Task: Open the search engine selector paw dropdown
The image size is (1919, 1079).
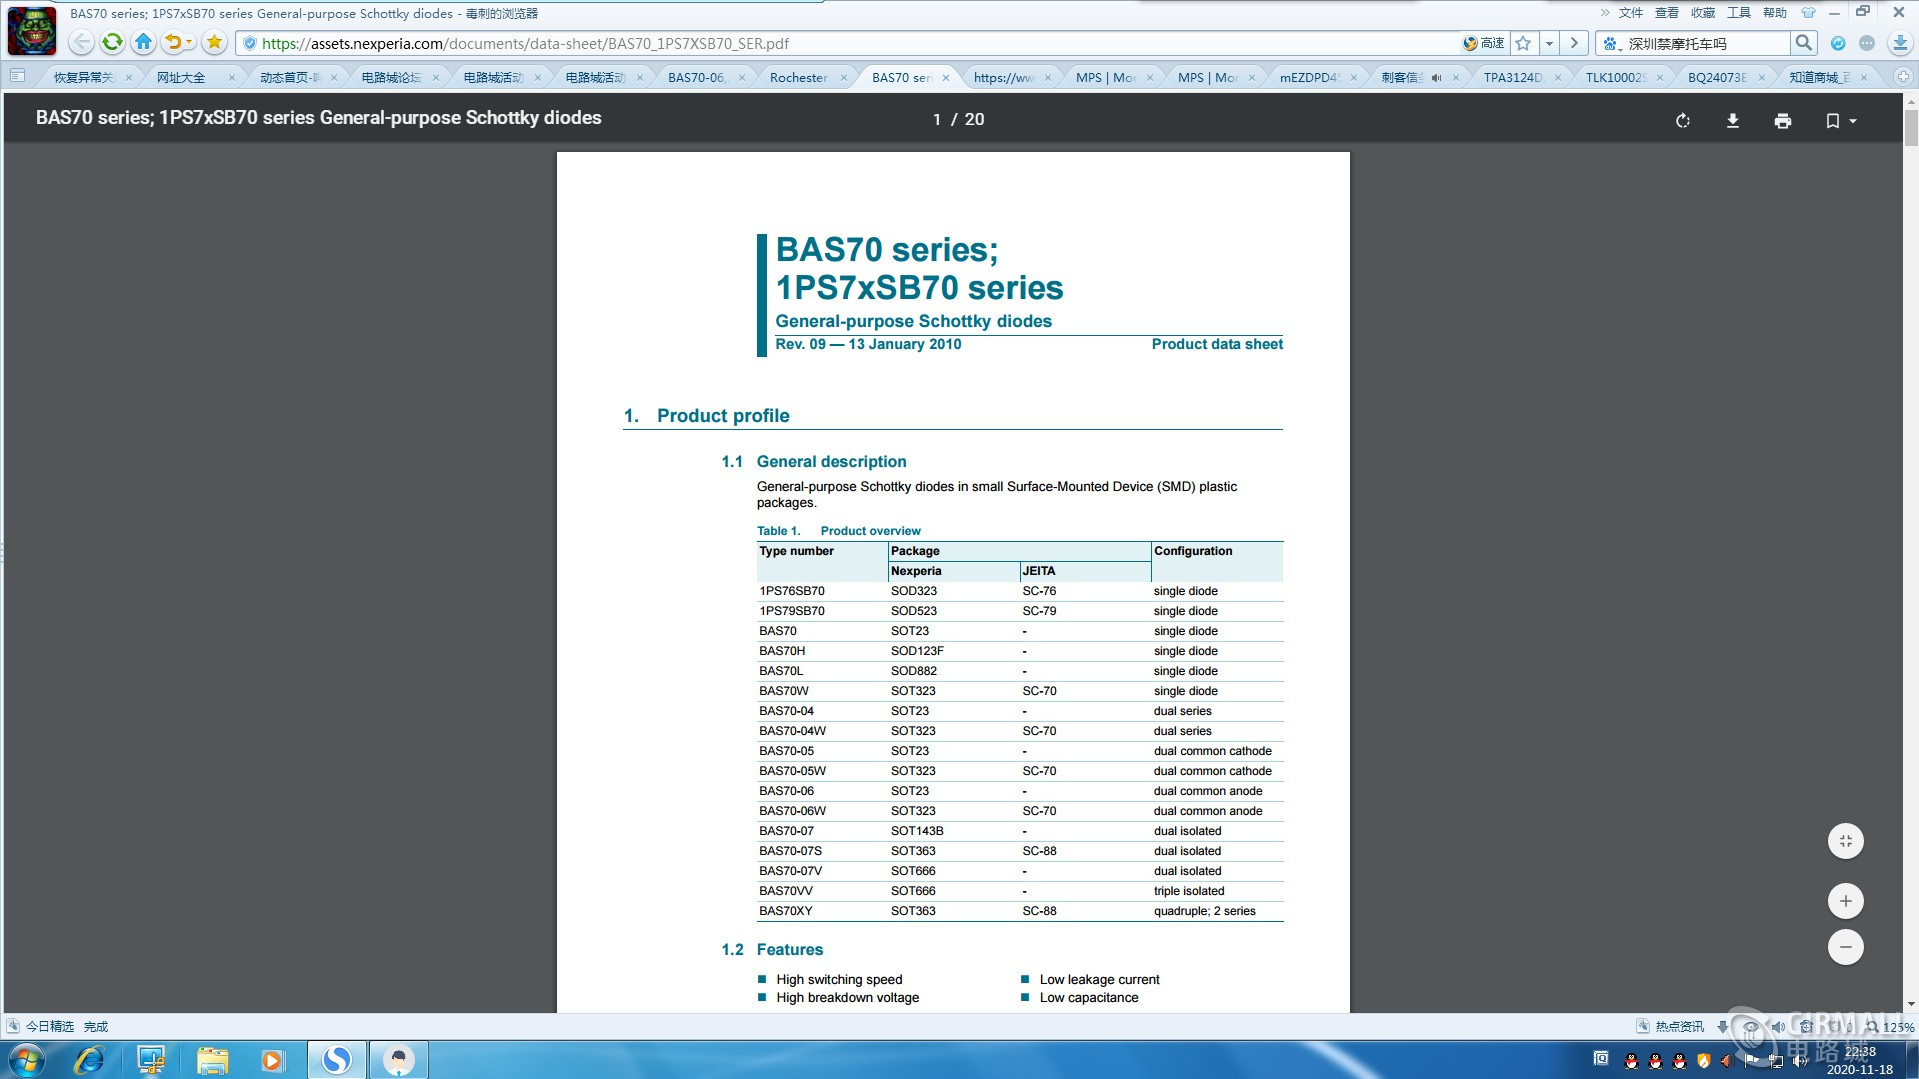Action: [1611, 43]
